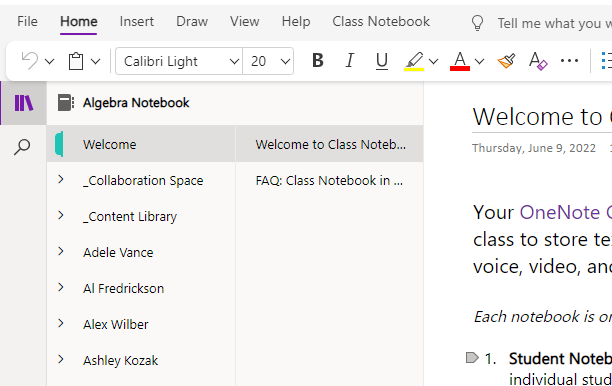Expand the Al Fredrickson section group
Viewport: 612px width, 386px height.
click(x=61, y=288)
